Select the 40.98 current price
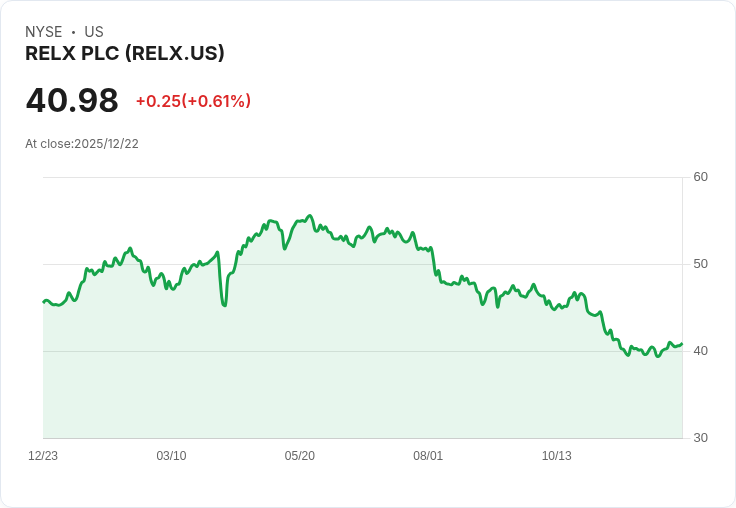 tap(72, 101)
